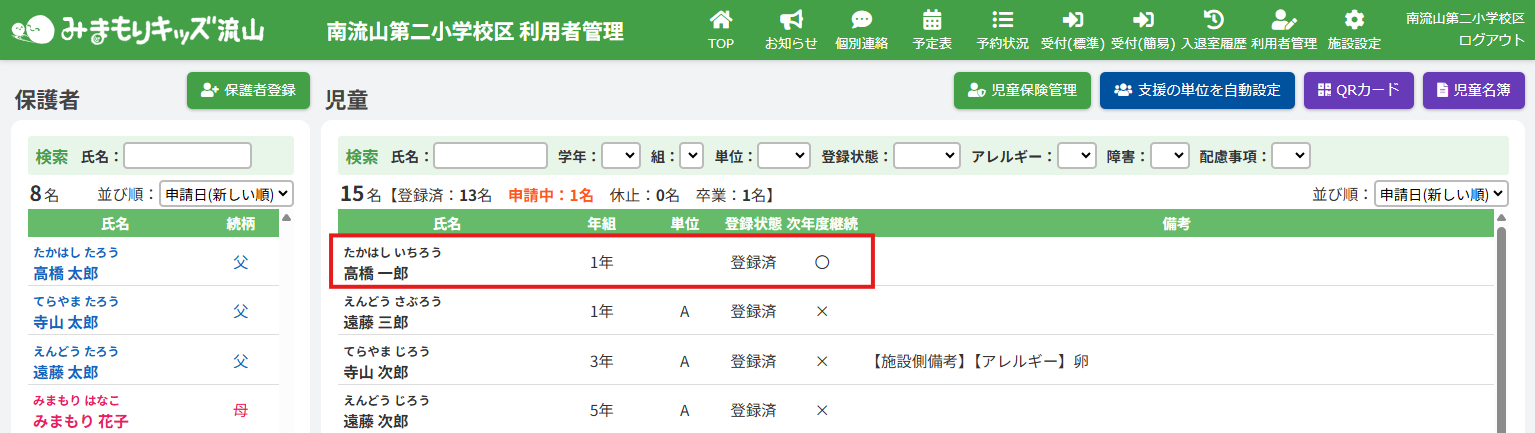
Task: Open the アレルギー filter dropdown
Action: click(1076, 156)
